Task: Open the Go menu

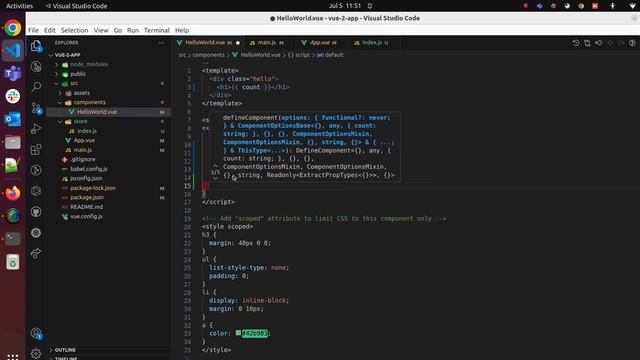Action: (118, 30)
